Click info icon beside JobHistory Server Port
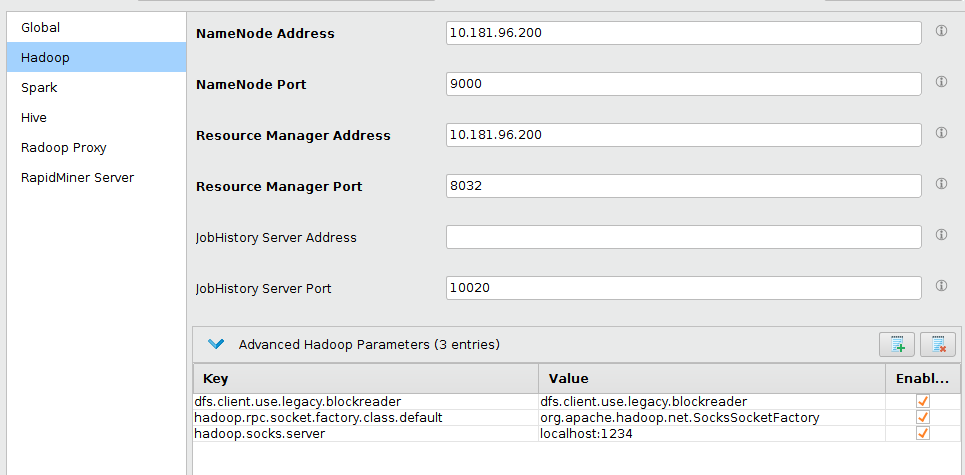965x475 pixels. (x=941, y=286)
